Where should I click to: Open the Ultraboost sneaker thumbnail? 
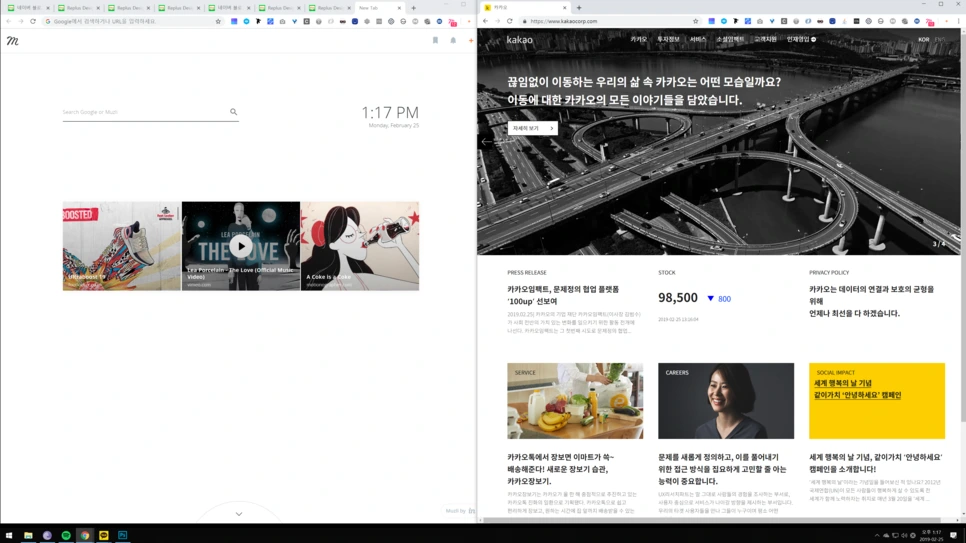click(121, 246)
